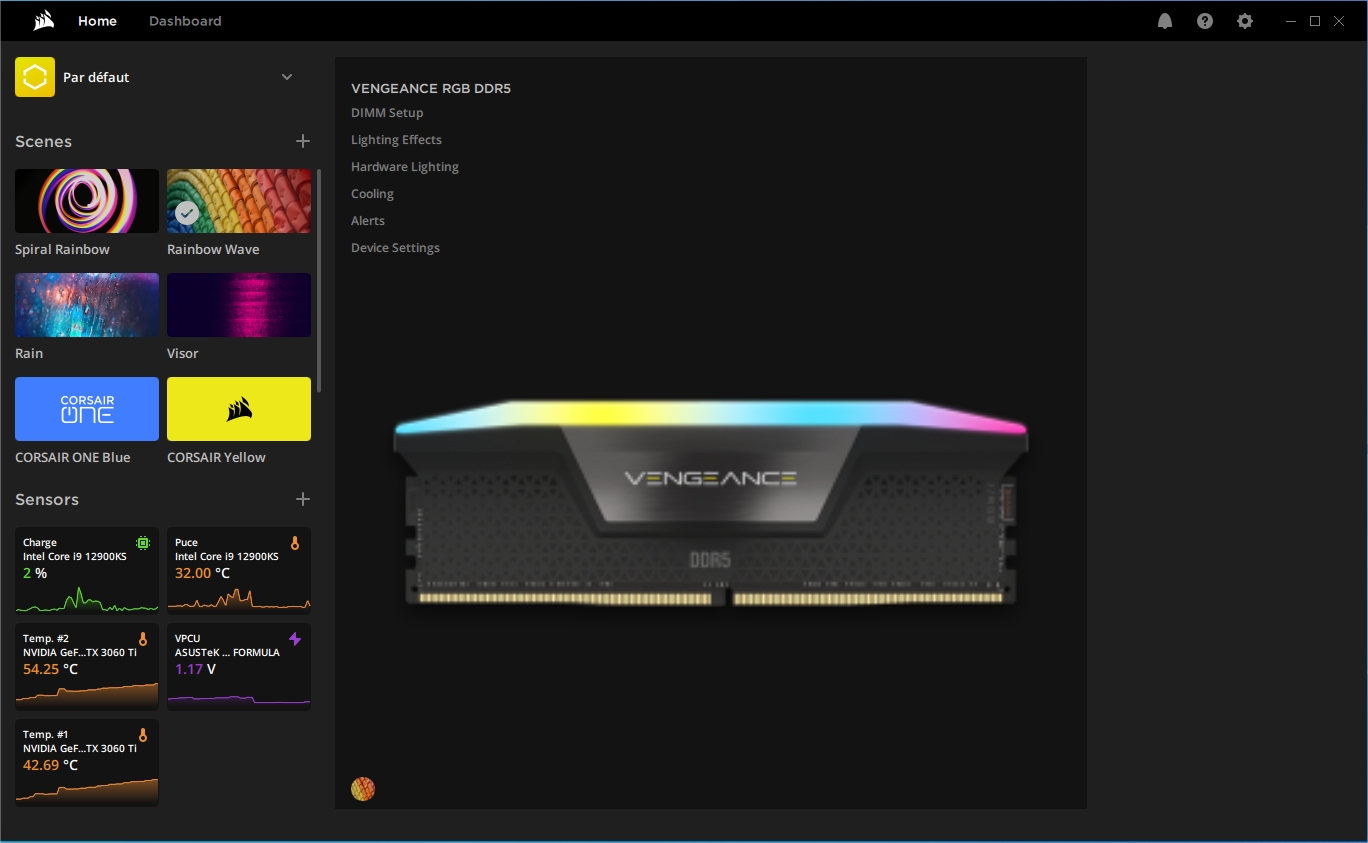
Task: Click the Visor scene label
Action: [x=182, y=353]
